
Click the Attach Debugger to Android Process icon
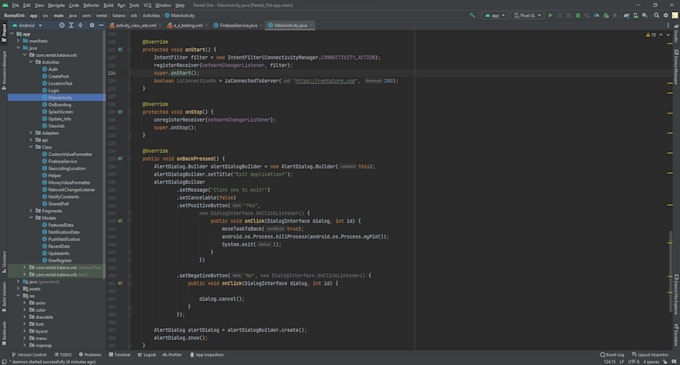click(606, 15)
